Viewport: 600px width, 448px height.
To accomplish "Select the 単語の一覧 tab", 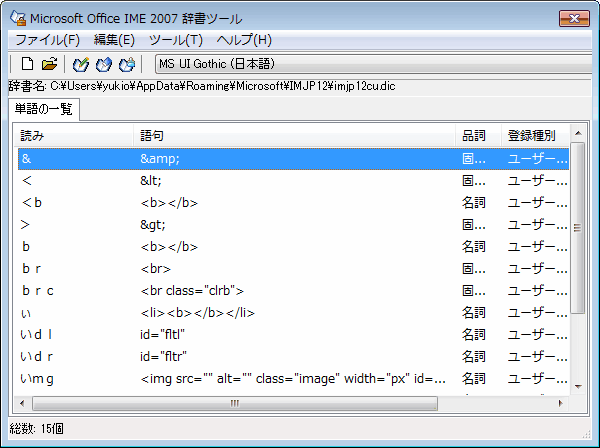I will (44, 109).
